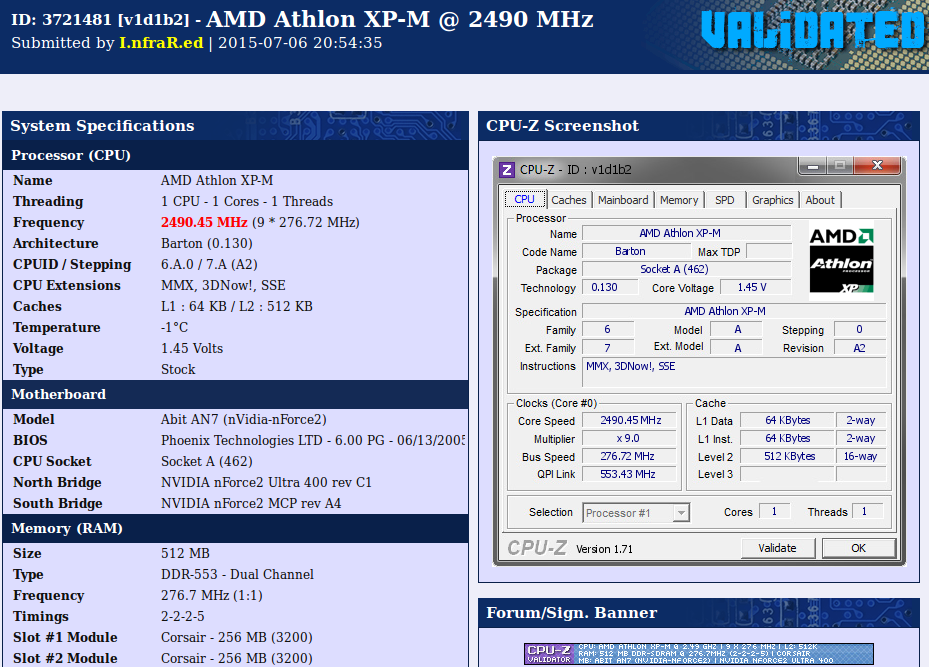Click the Motherboard section header
The image size is (929, 667).
(x=236, y=395)
